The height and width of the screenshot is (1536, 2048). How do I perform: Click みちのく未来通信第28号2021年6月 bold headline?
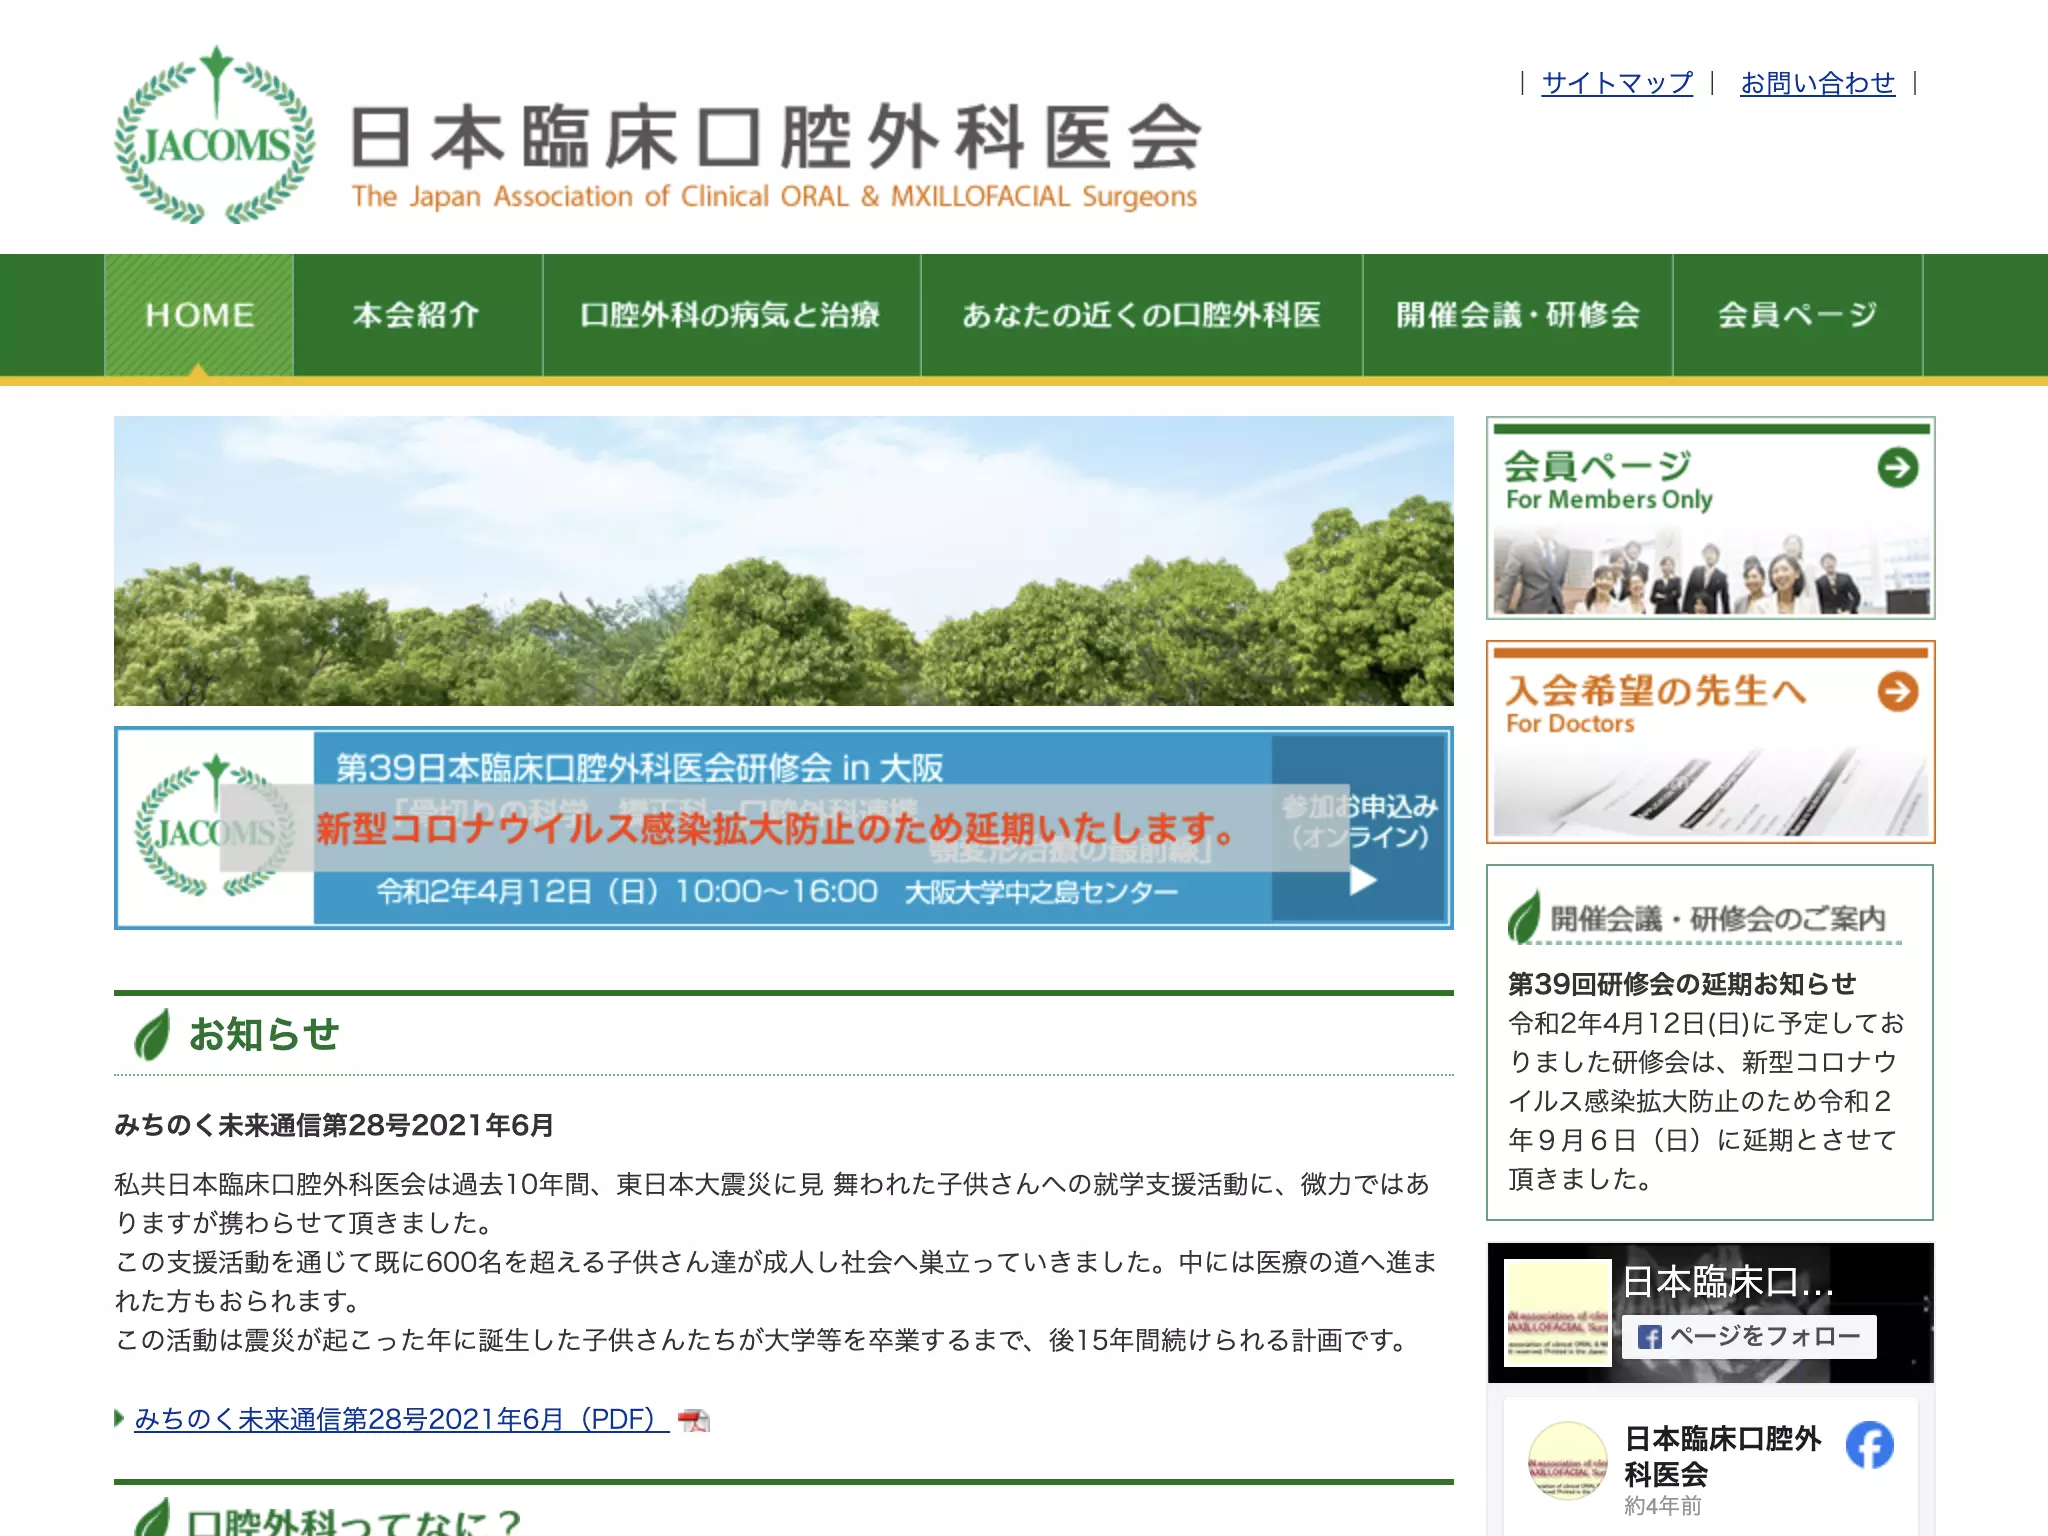click(334, 1125)
